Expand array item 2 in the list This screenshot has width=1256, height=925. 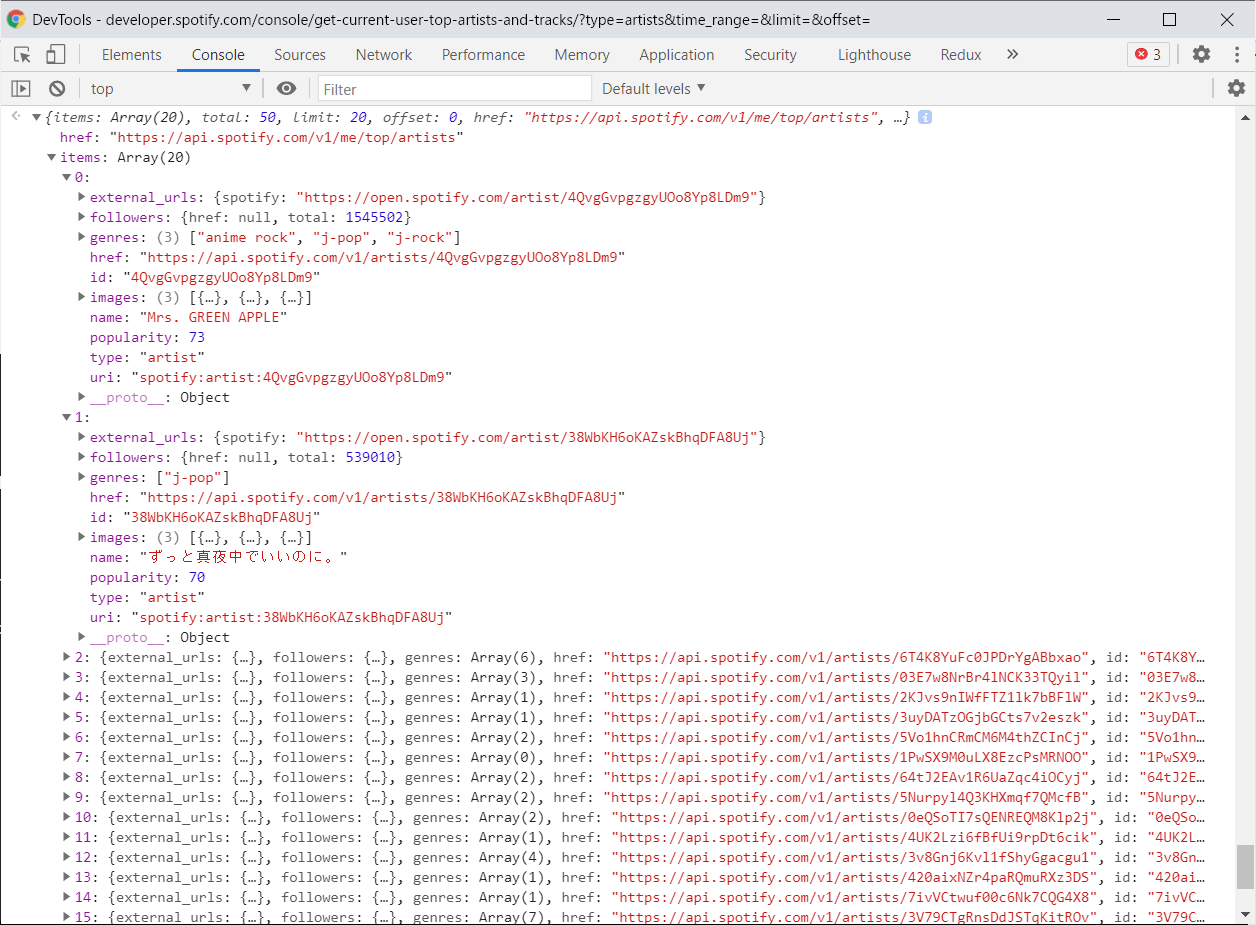67,657
